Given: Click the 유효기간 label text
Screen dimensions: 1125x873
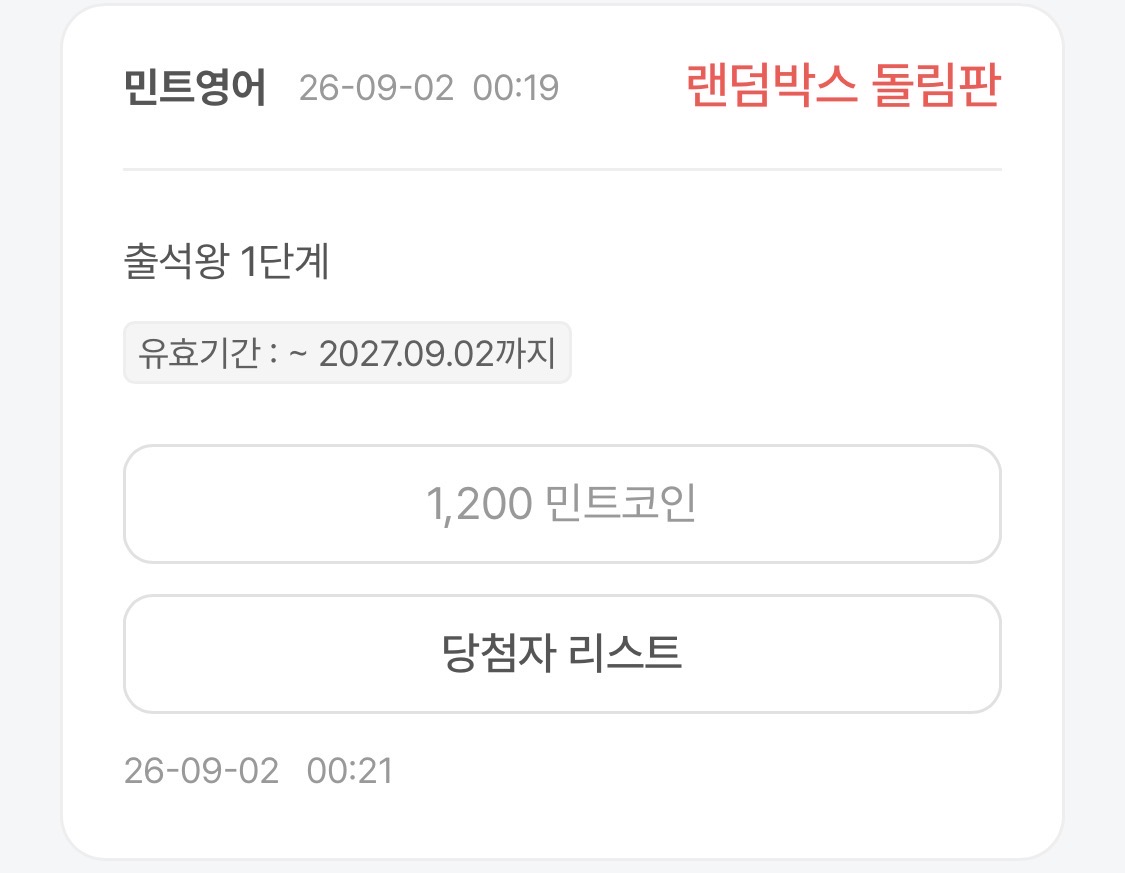Looking at the screenshot, I should 199,353.
